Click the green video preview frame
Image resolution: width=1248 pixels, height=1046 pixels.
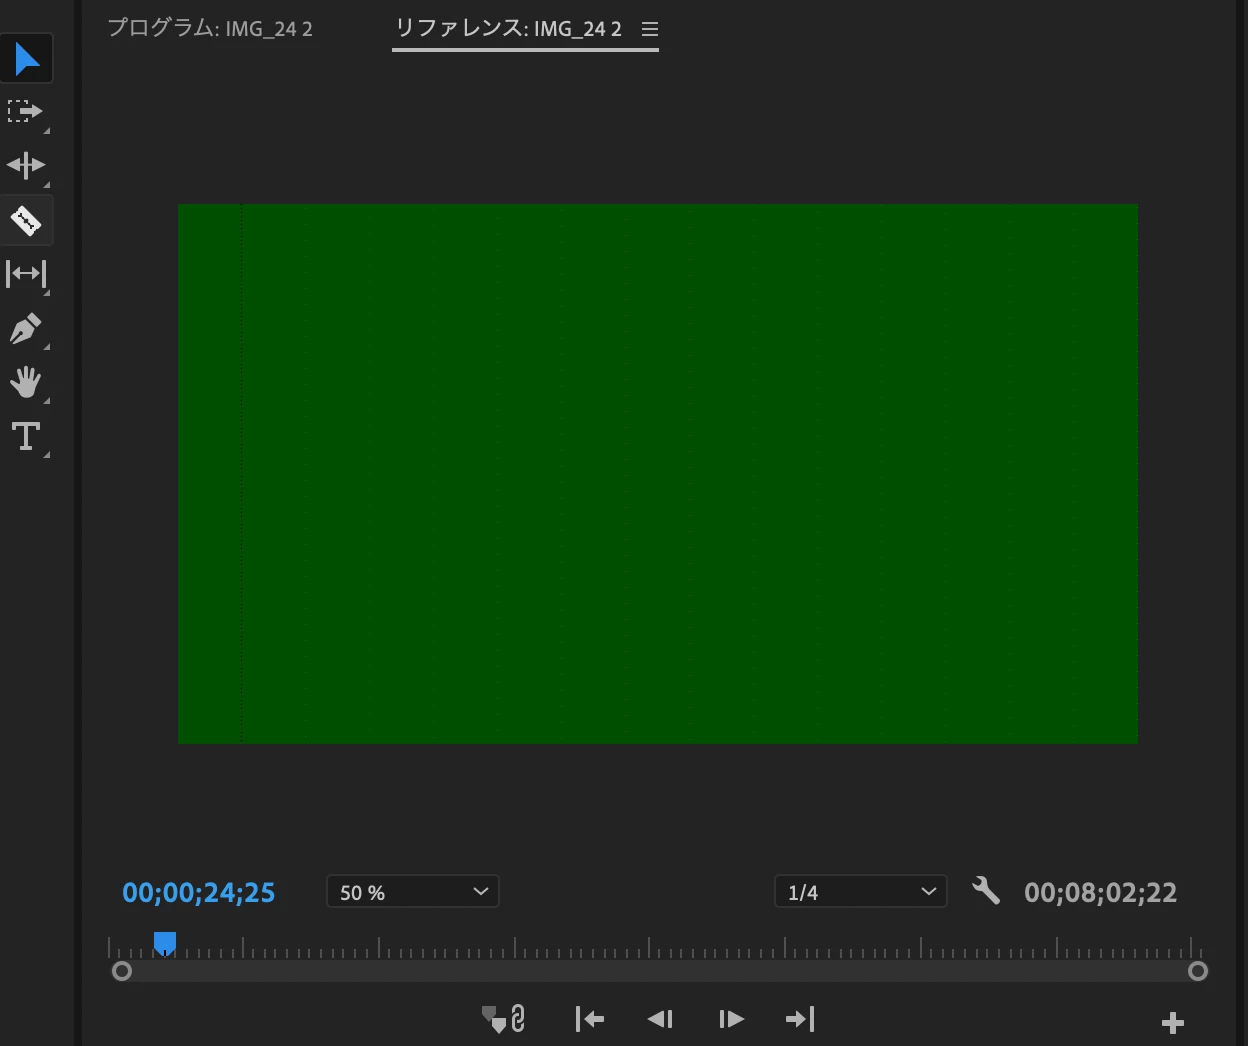coord(658,474)
